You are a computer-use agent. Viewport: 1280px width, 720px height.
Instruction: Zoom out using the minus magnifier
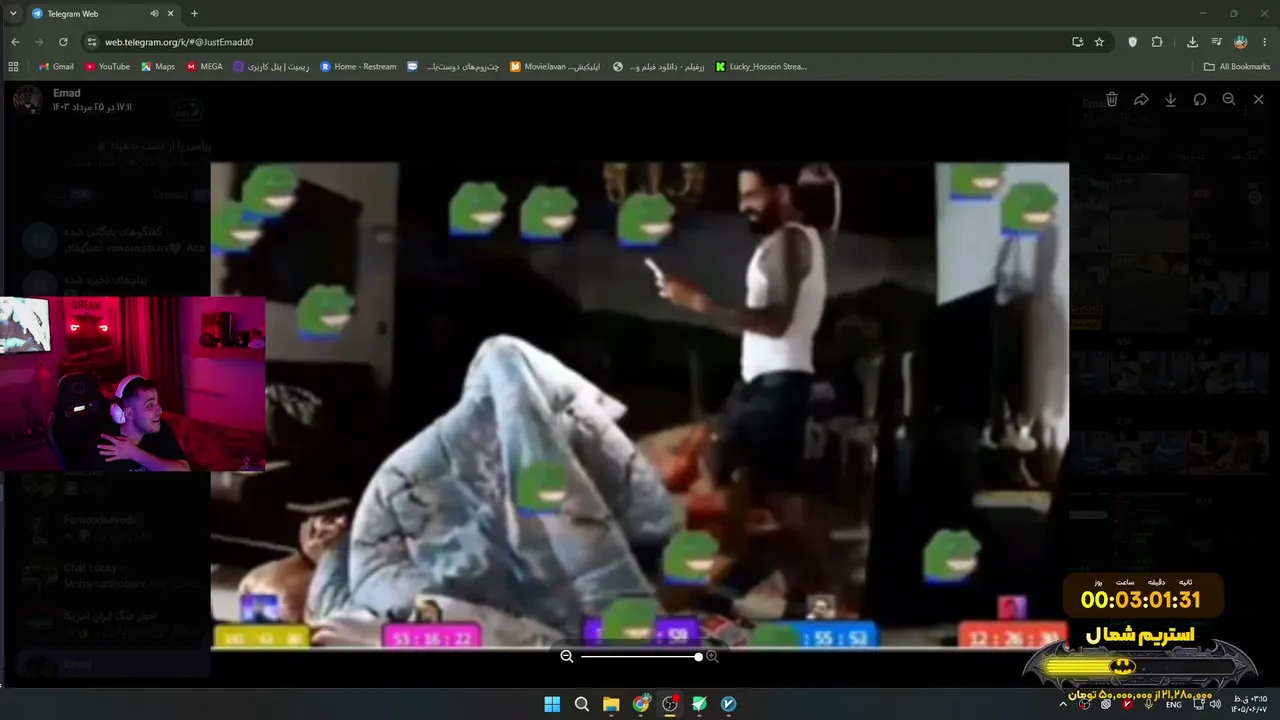[567, 656]
